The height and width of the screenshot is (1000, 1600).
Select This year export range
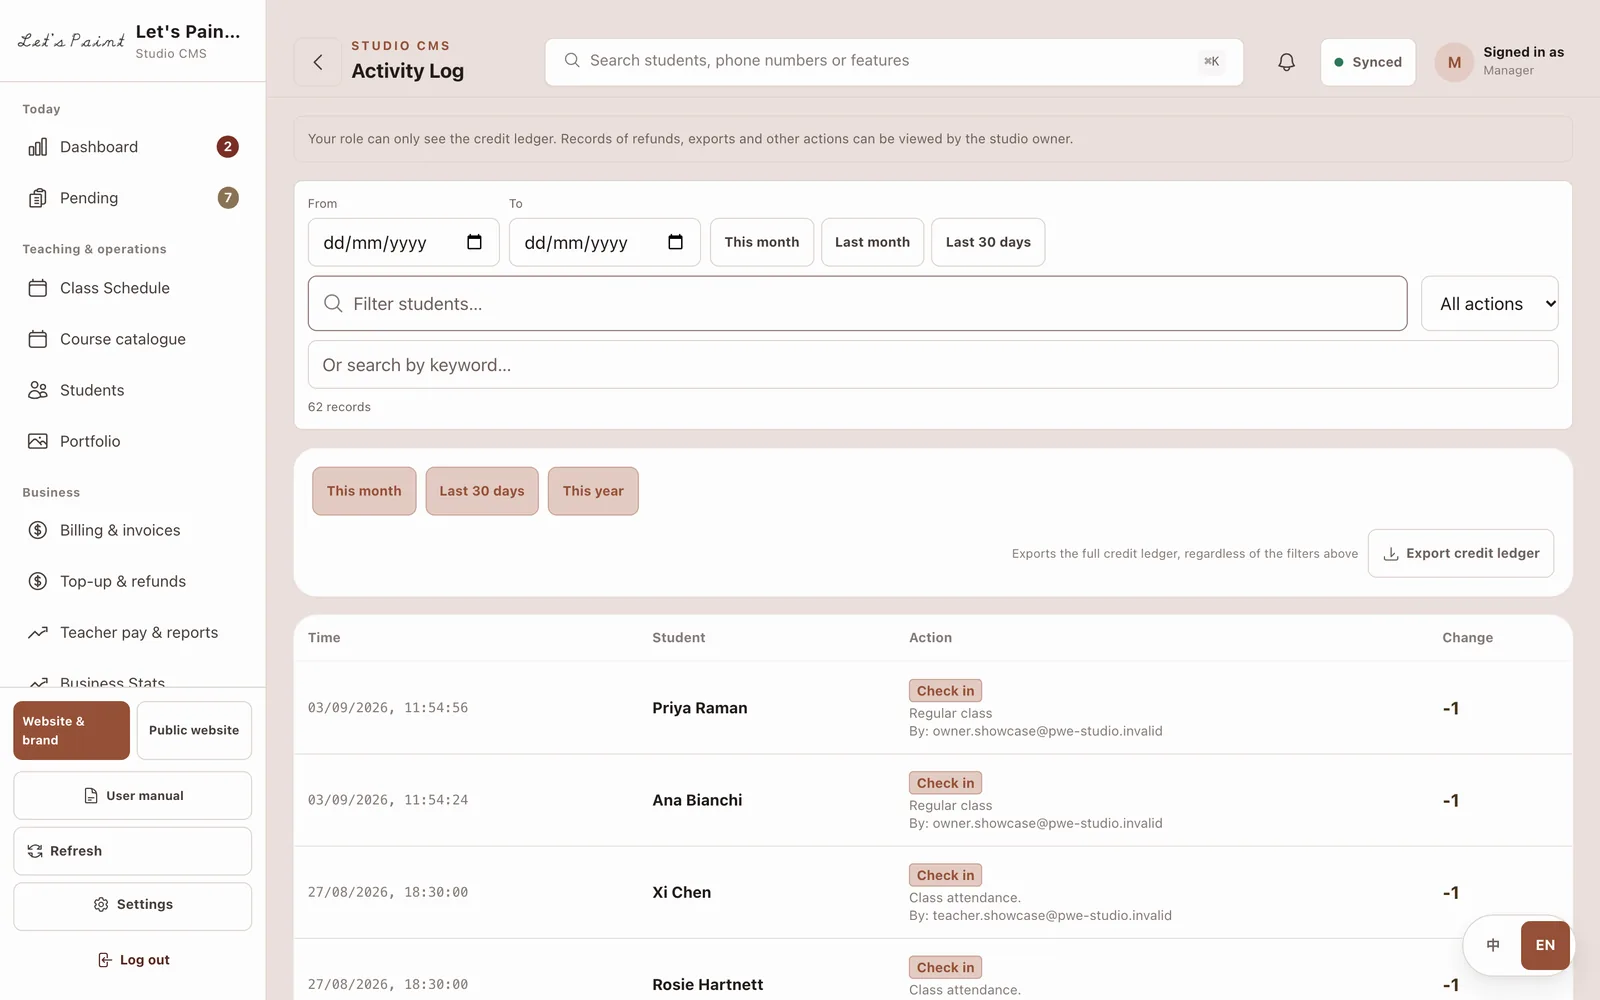[x=593, y=491]
